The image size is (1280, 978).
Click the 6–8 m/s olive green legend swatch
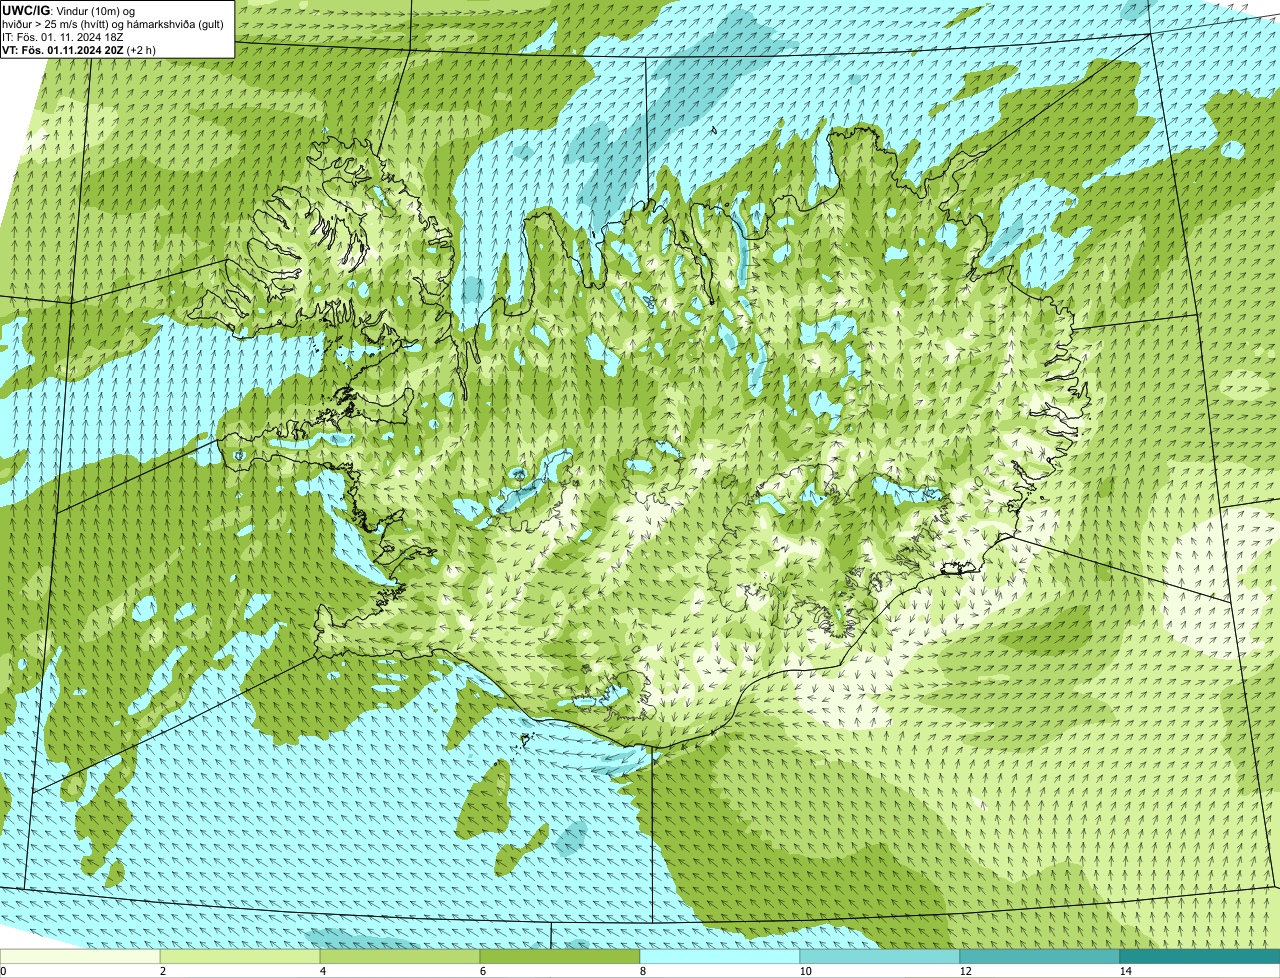tap(560, 956)
